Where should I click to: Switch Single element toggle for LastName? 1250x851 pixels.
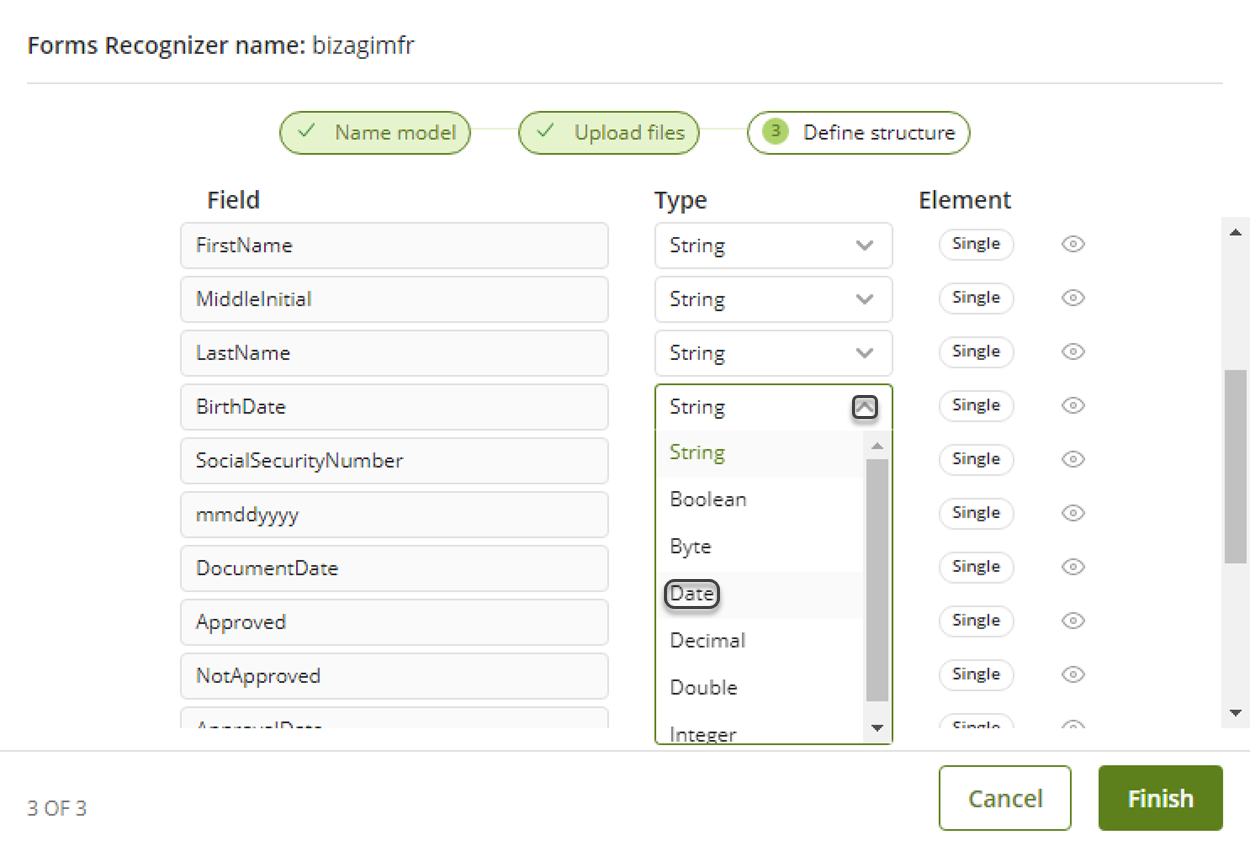click(976, 352)
